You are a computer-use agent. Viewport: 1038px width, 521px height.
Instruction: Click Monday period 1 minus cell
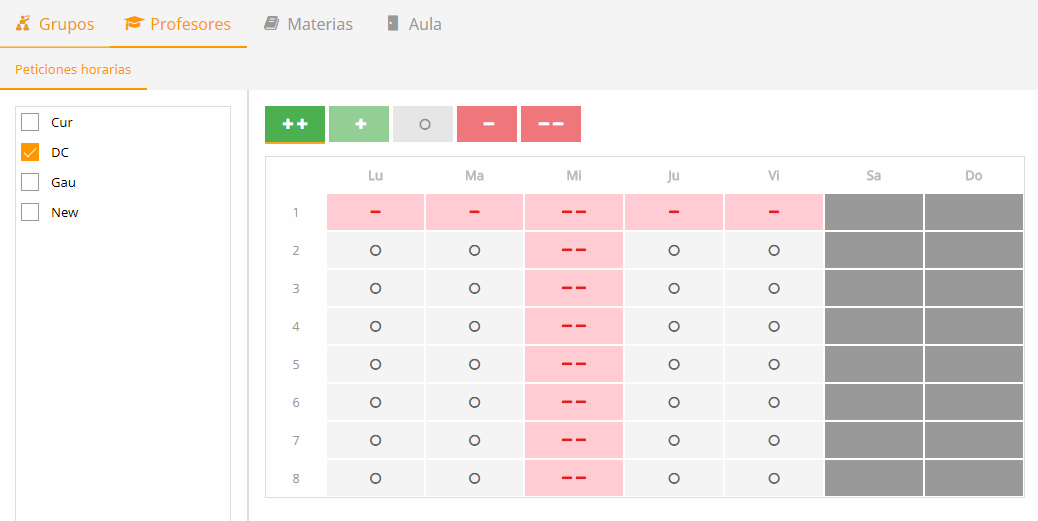coord(375,212)
